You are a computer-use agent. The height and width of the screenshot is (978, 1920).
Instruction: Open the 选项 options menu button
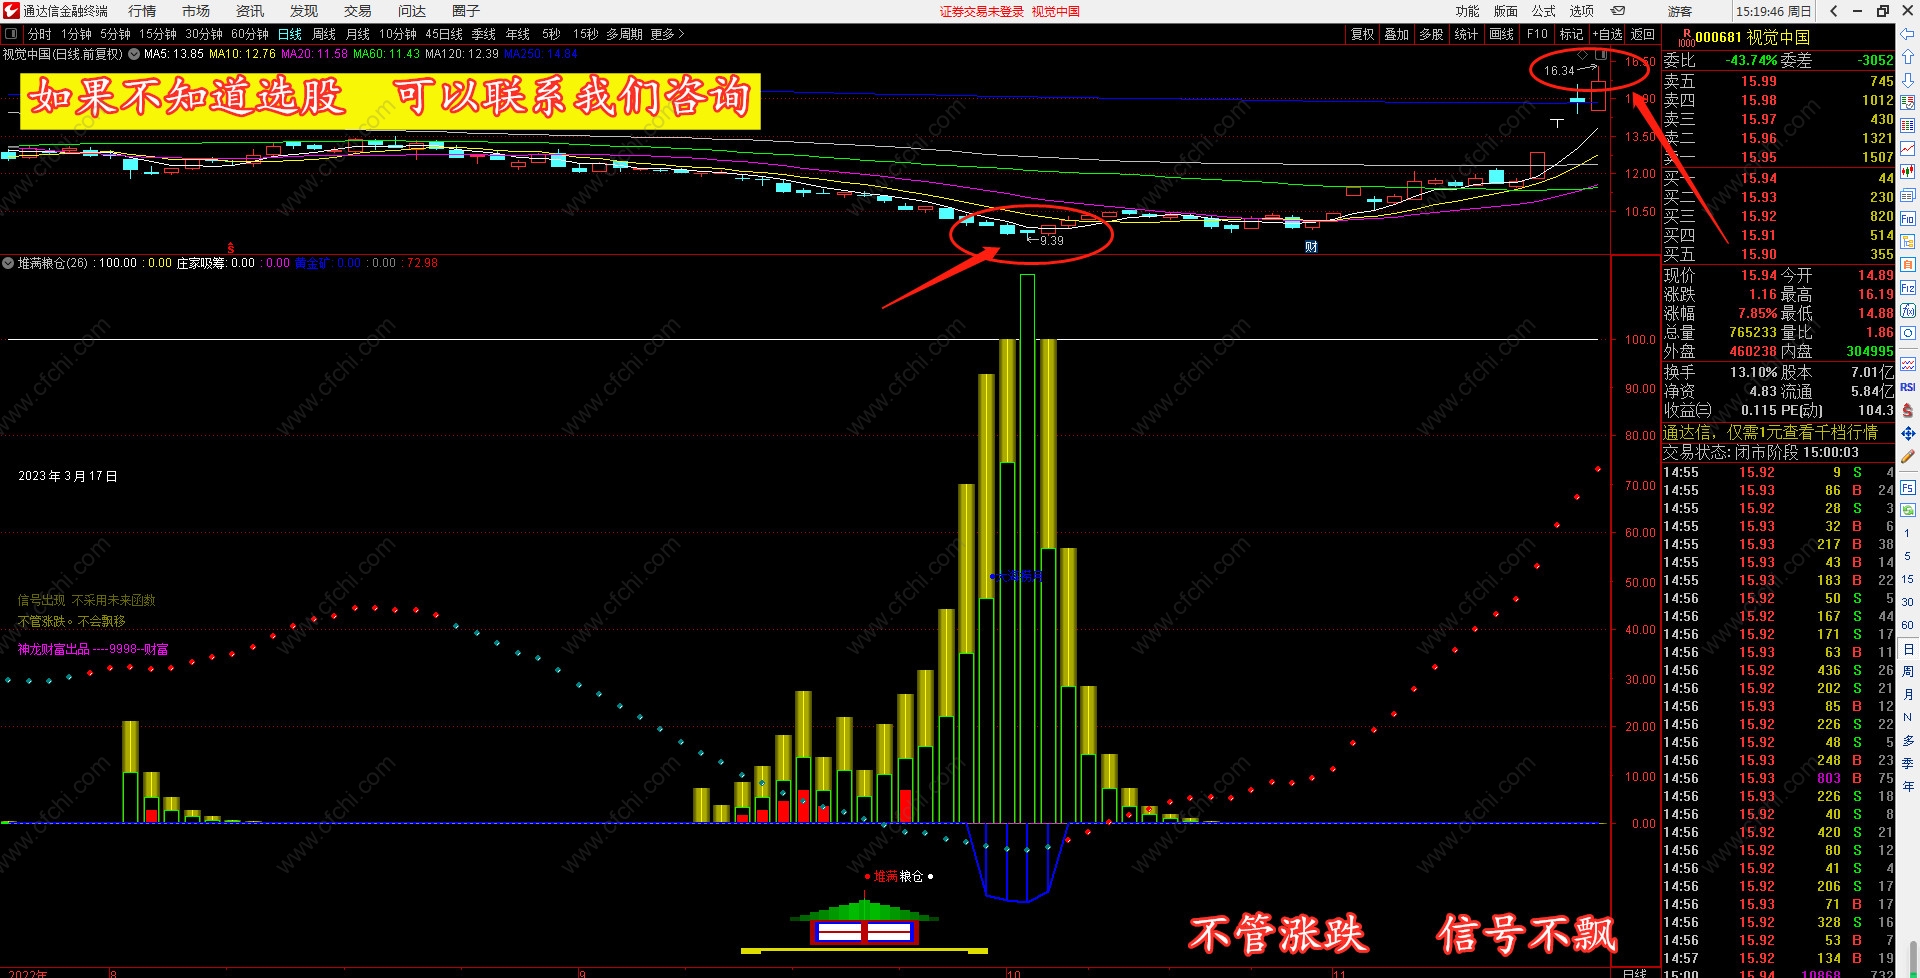click(x=1582, y=11)
